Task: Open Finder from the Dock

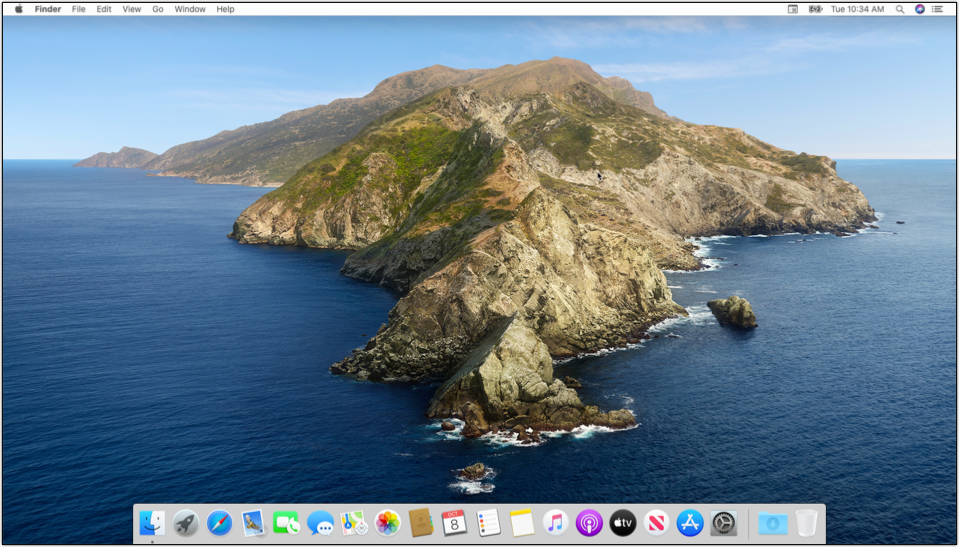Action: click(x=152, y=523)
